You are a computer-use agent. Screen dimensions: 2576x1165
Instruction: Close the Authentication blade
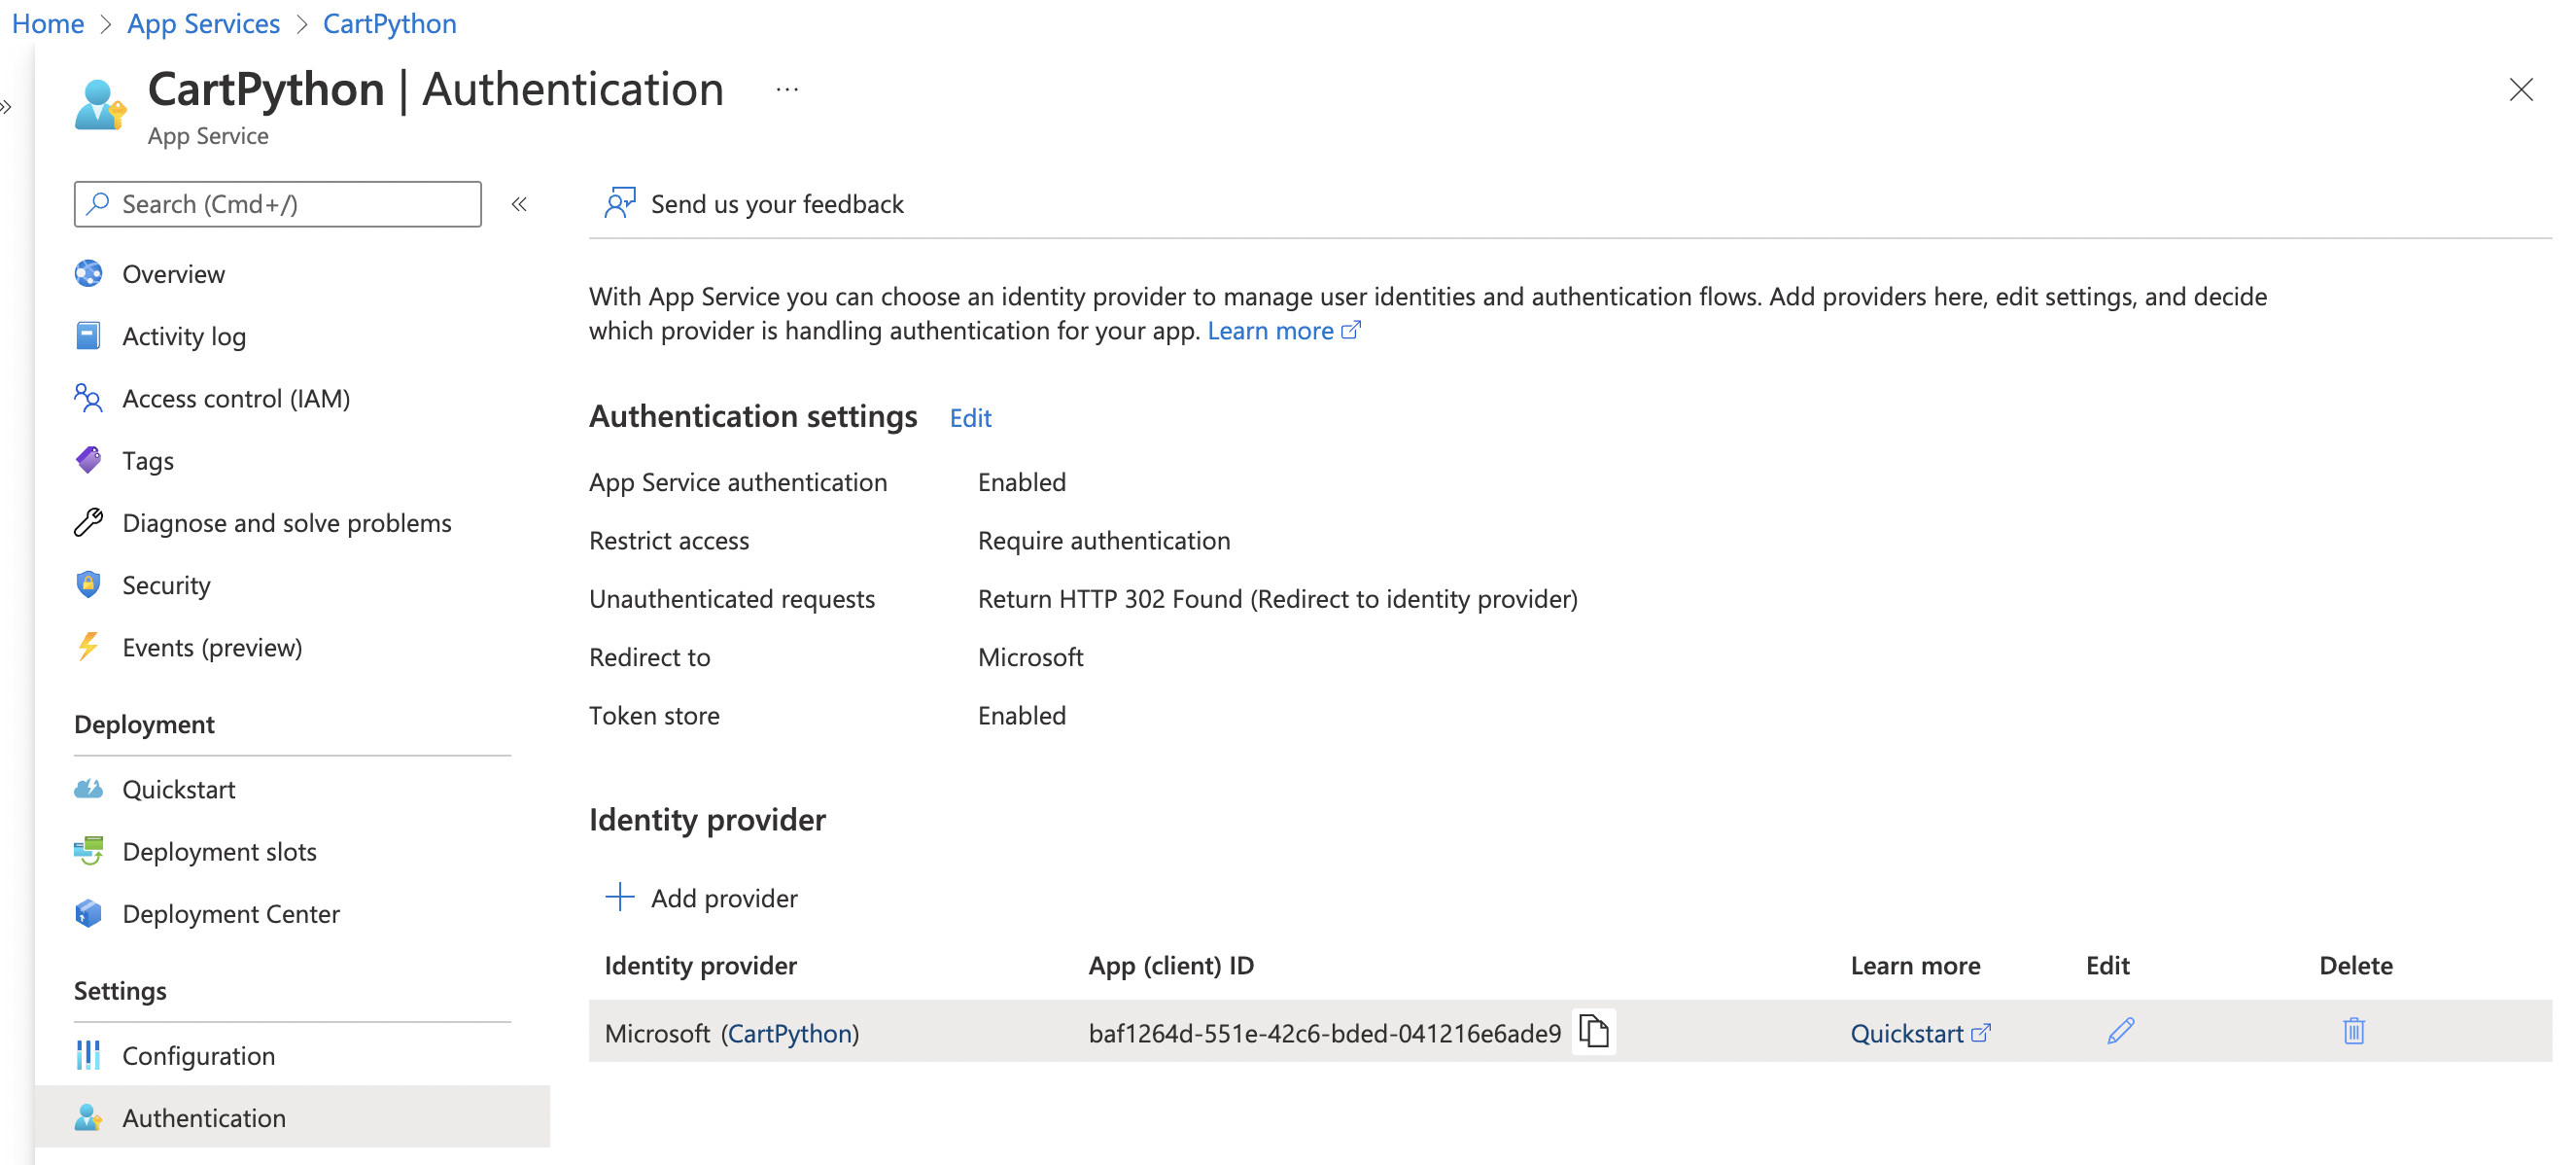pyautogui.click(x=2520, y=90)
